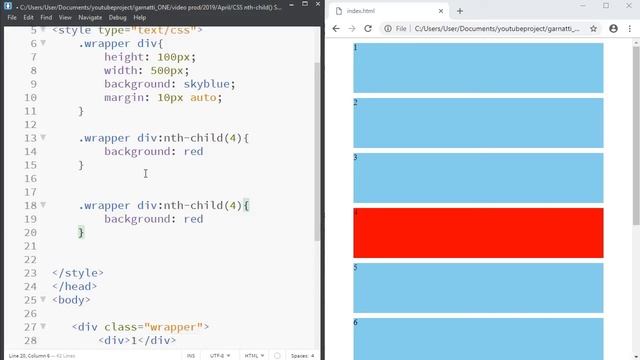Open the View menu in Brackets
Screen dimensions: 640x360
65,18
